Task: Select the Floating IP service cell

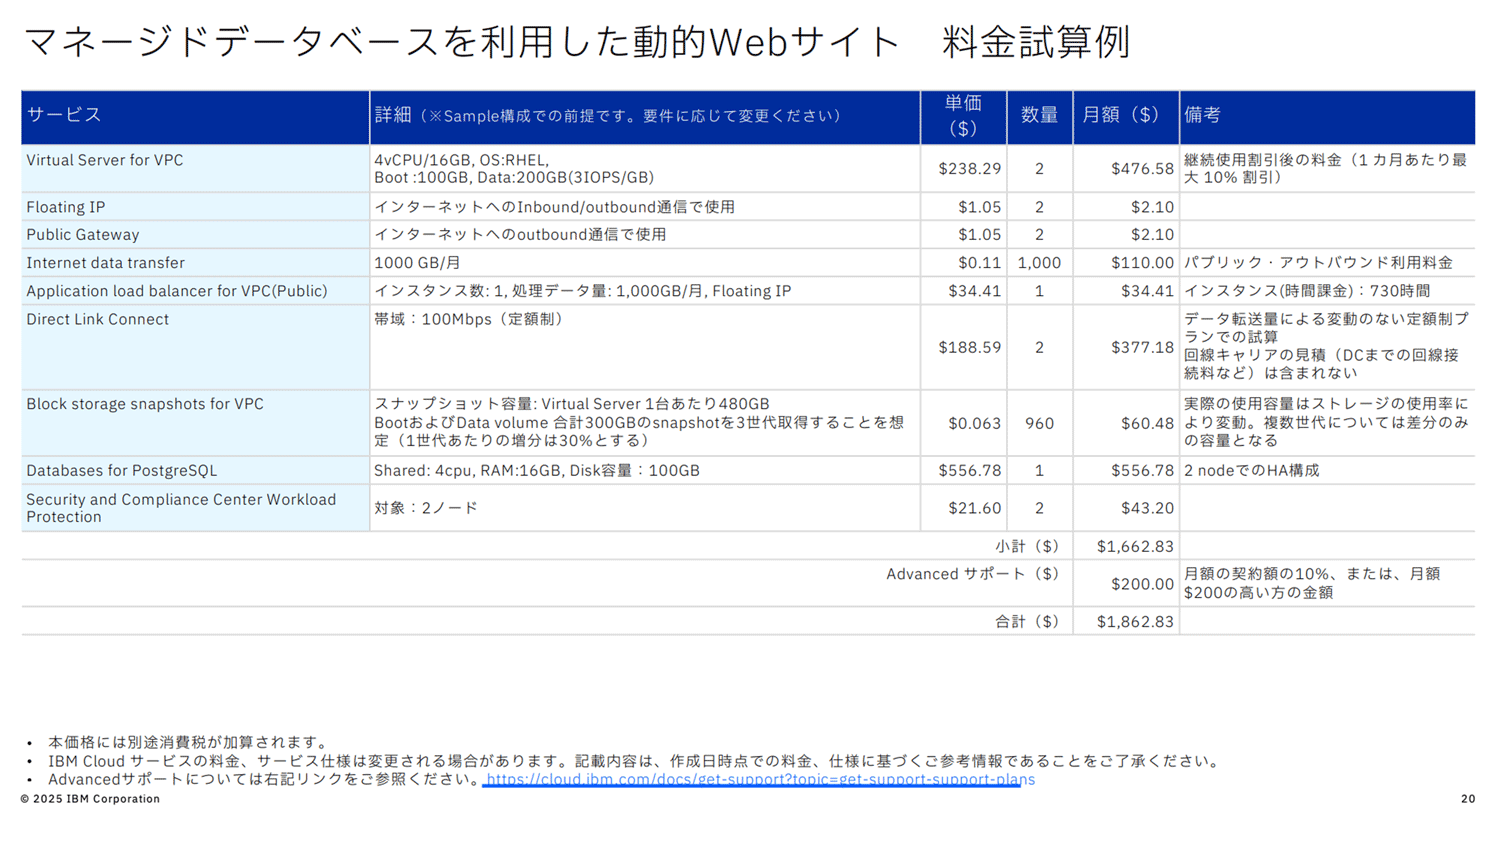Action: tap(66, 207)
